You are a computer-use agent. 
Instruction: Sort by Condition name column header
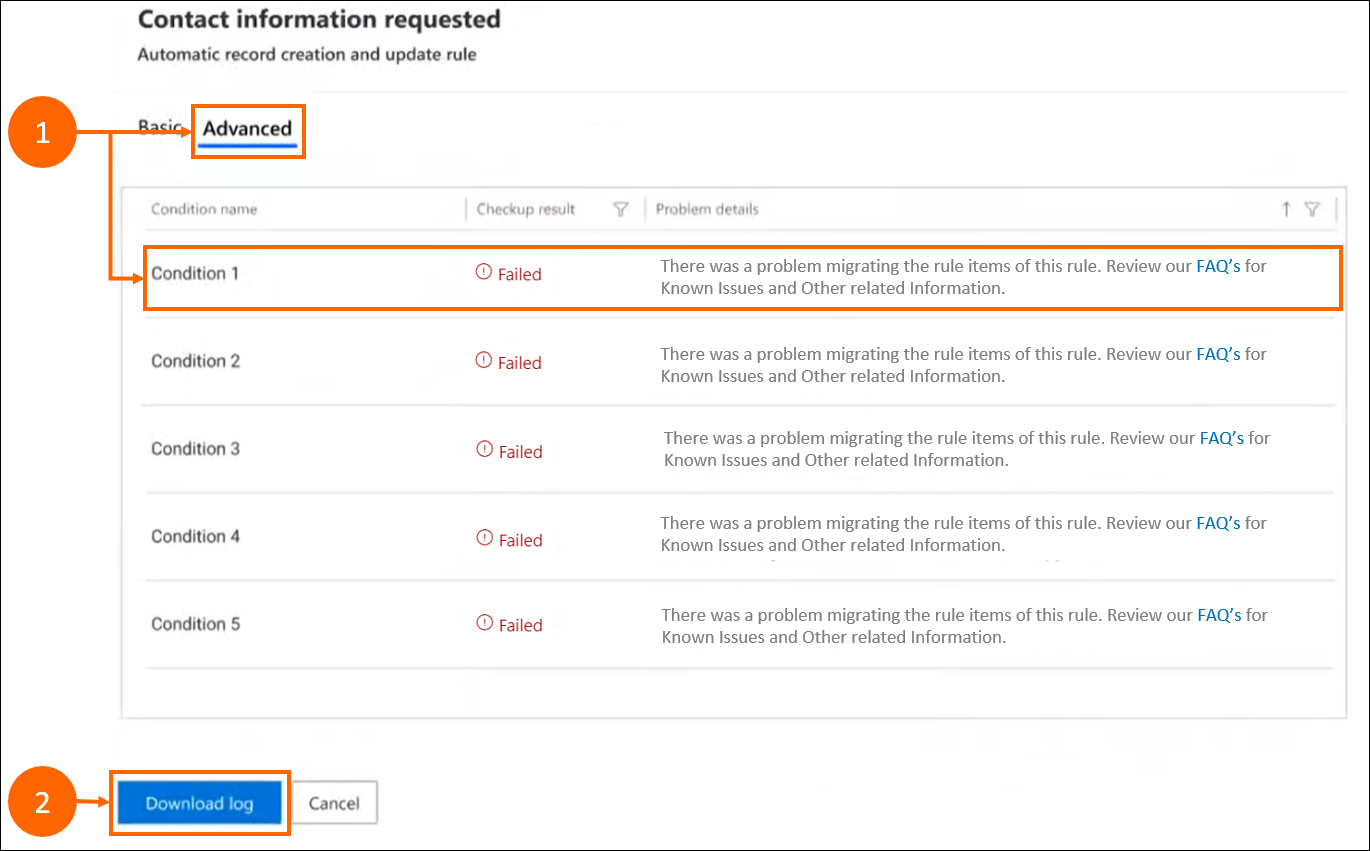click(x=204, y=209)
